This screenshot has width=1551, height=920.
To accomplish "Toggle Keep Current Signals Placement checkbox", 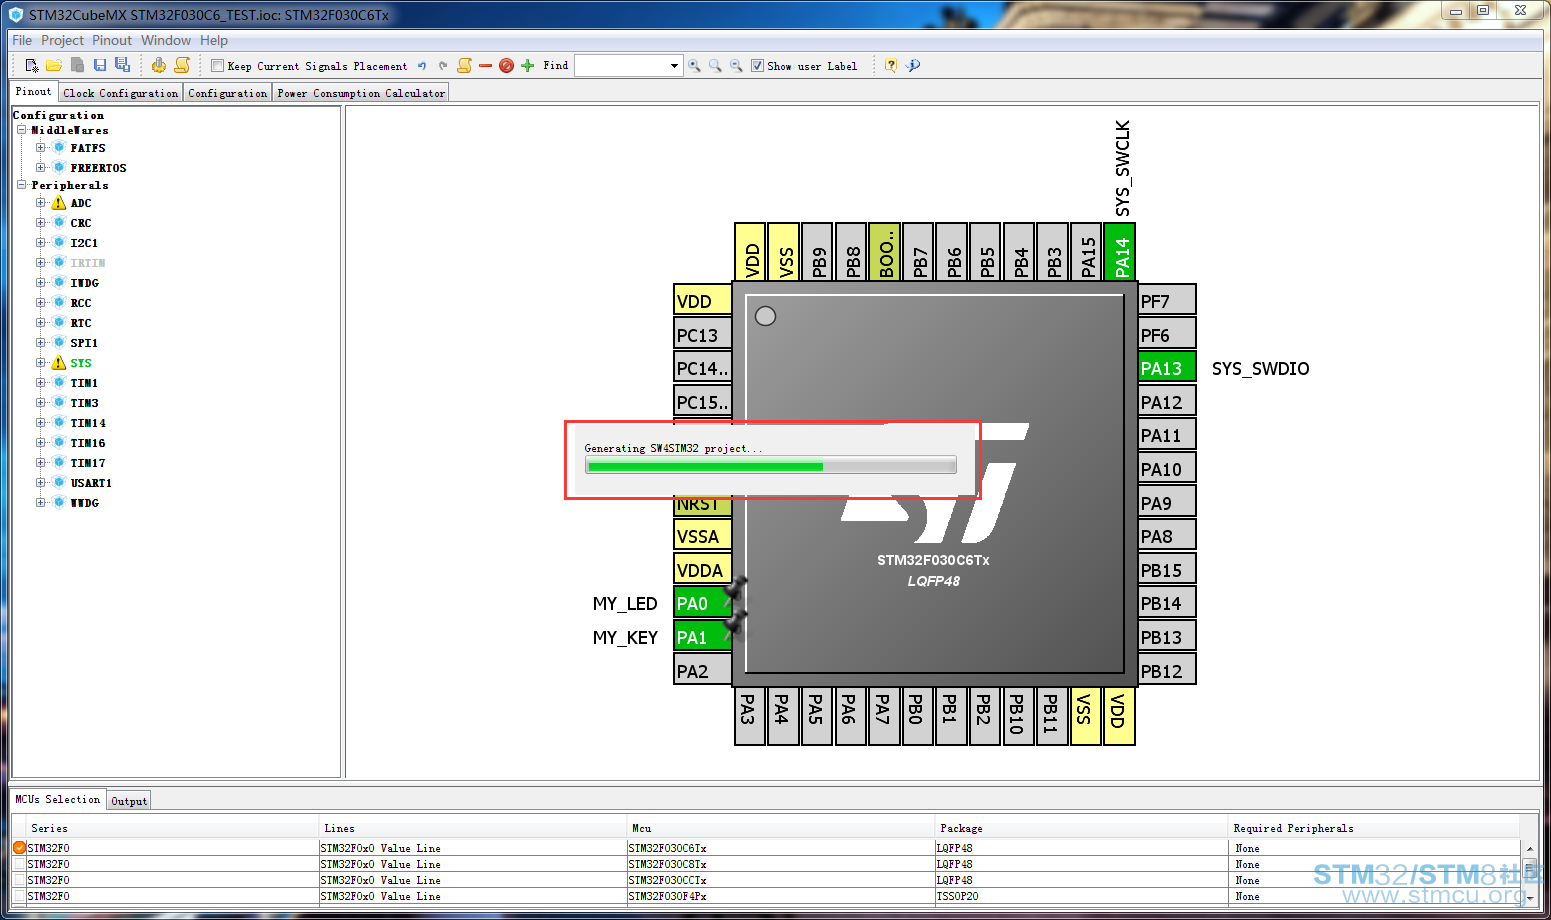I will tap(217, 66).
